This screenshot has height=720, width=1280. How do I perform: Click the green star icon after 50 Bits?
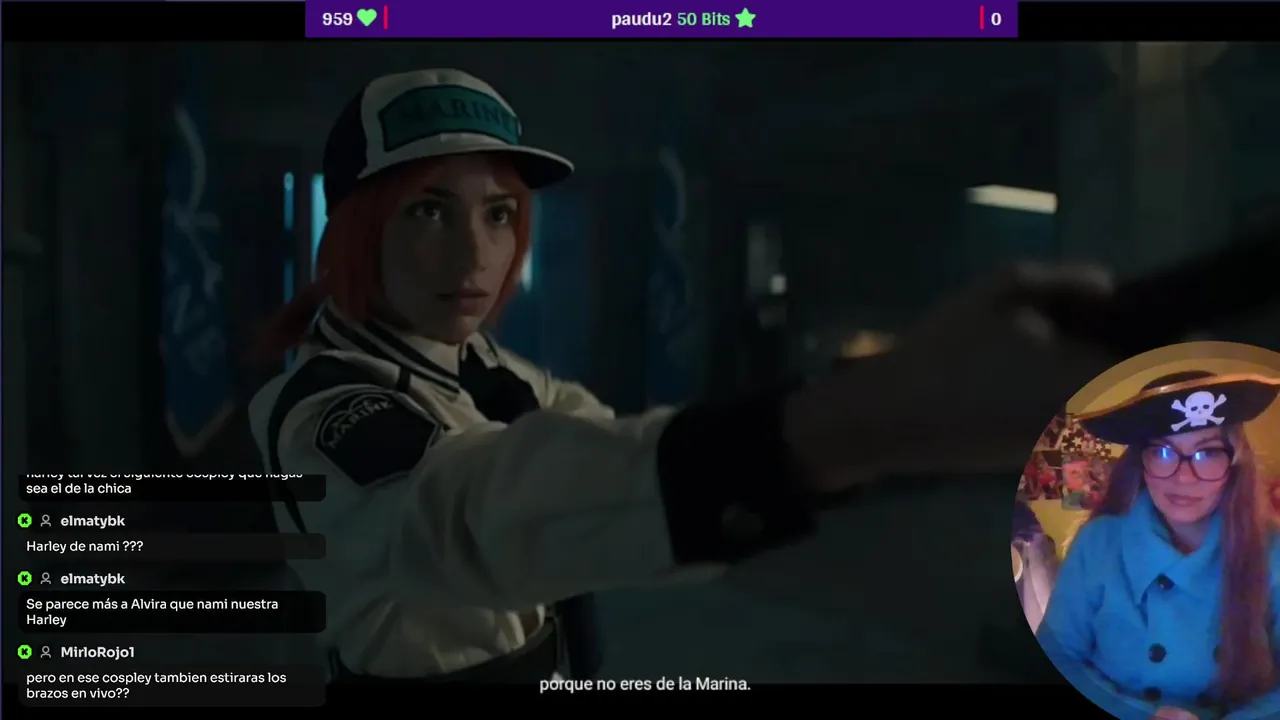click(x=745, y=18)
